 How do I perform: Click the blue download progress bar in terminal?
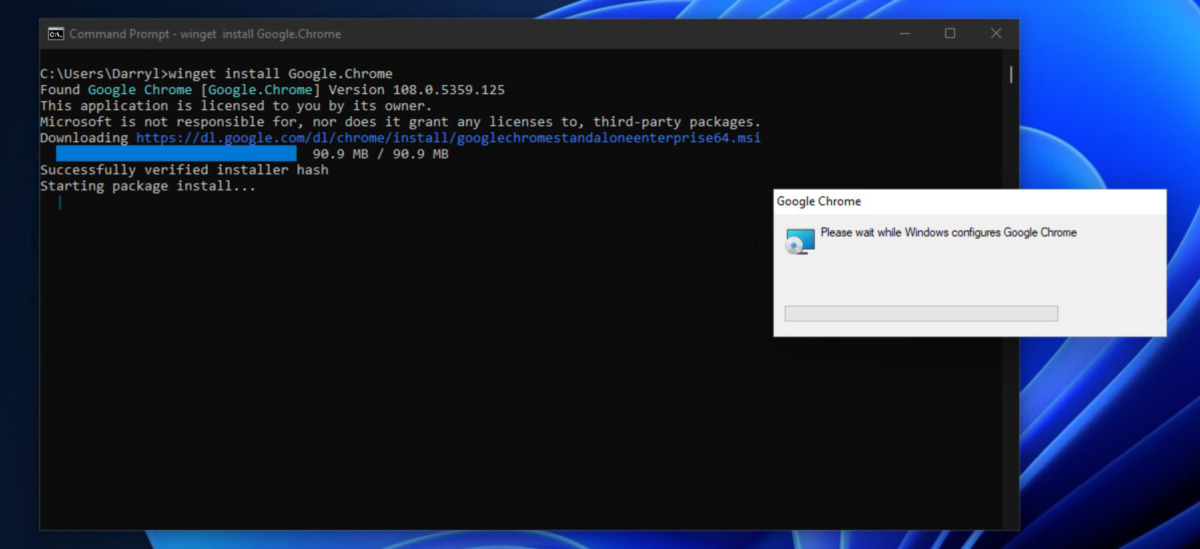click(x=176, y=154)
